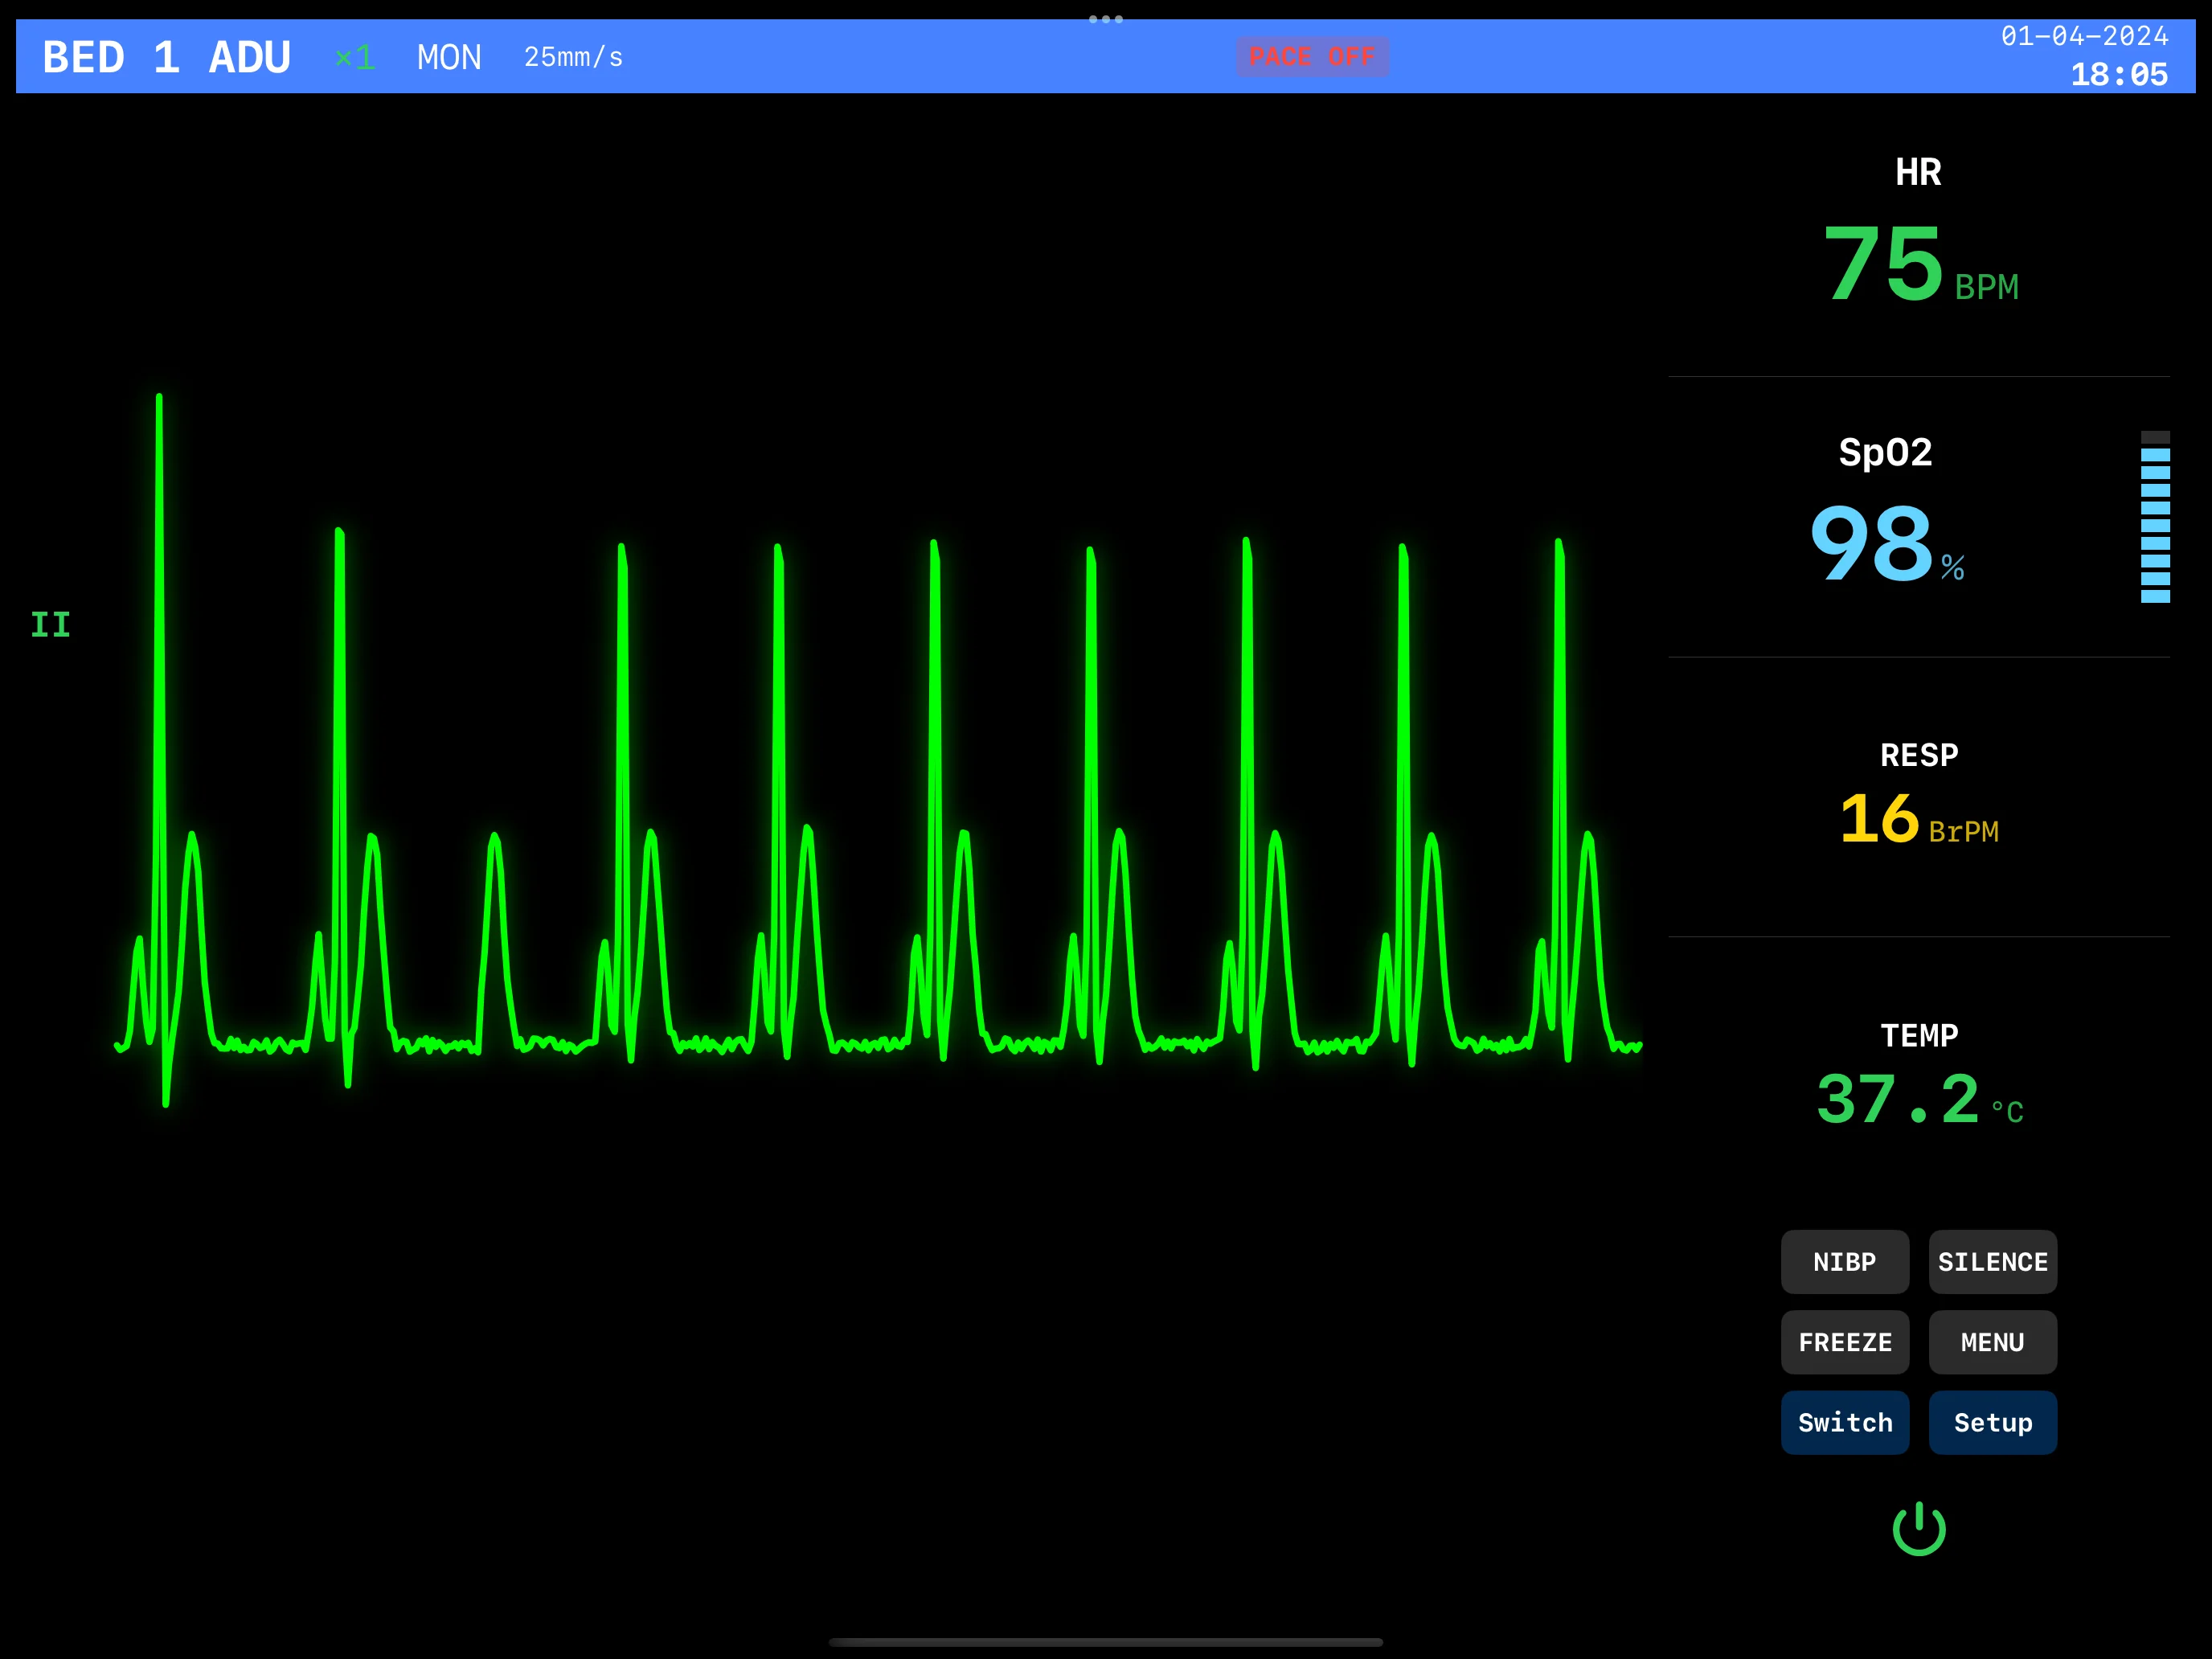This screenshot has width=2212, height=1659.
Task: Click the blue Switch button
Action: (x=1845, y=1422)
